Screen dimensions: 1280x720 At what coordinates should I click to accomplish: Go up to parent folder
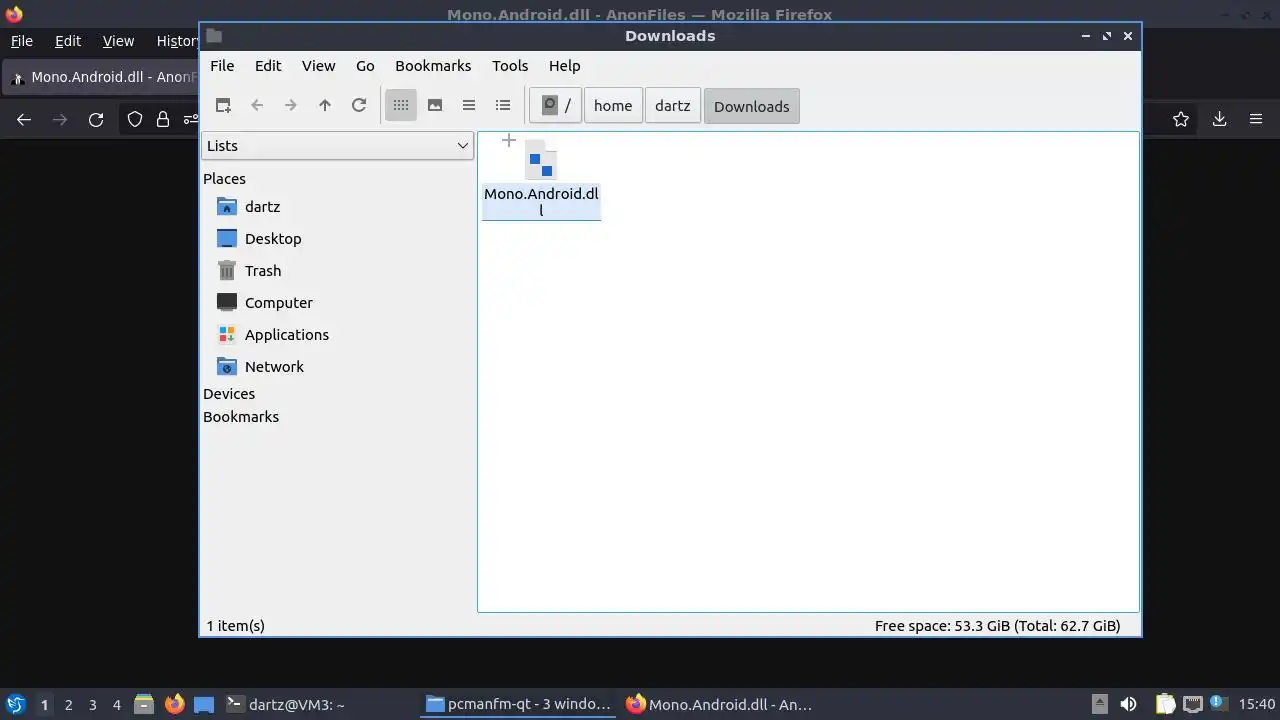325,105
